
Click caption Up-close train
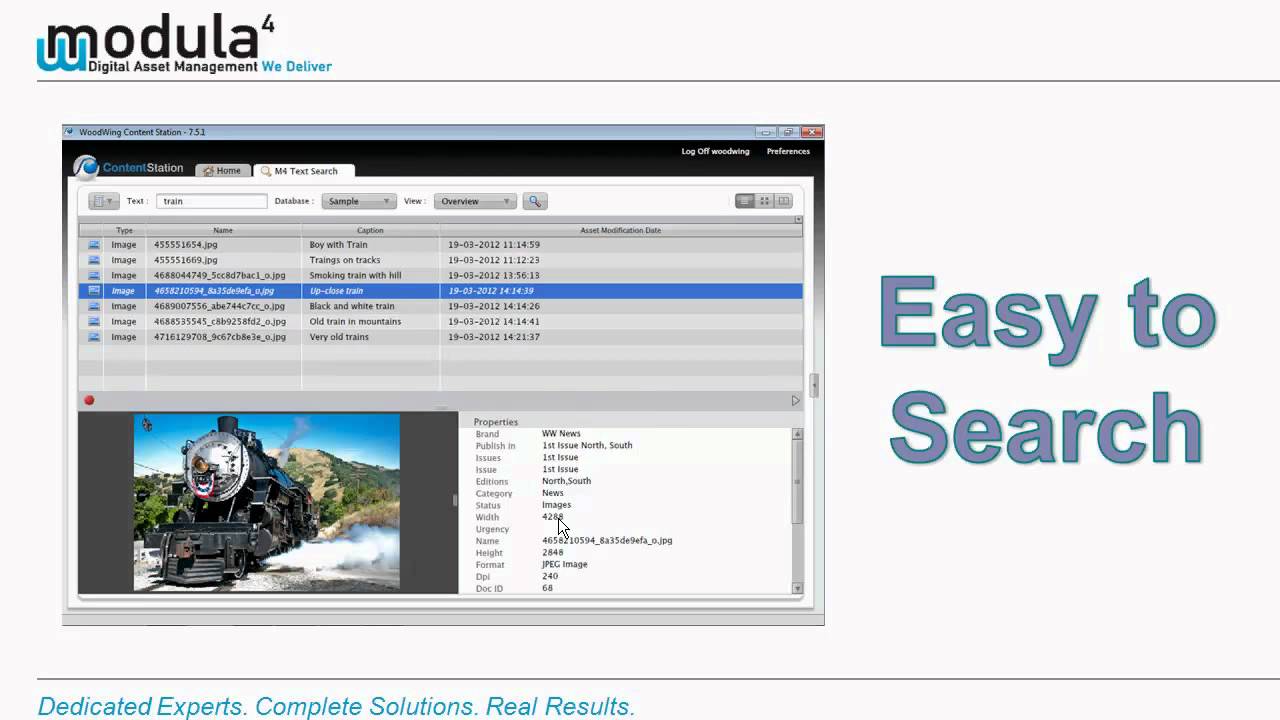[336, 291]
